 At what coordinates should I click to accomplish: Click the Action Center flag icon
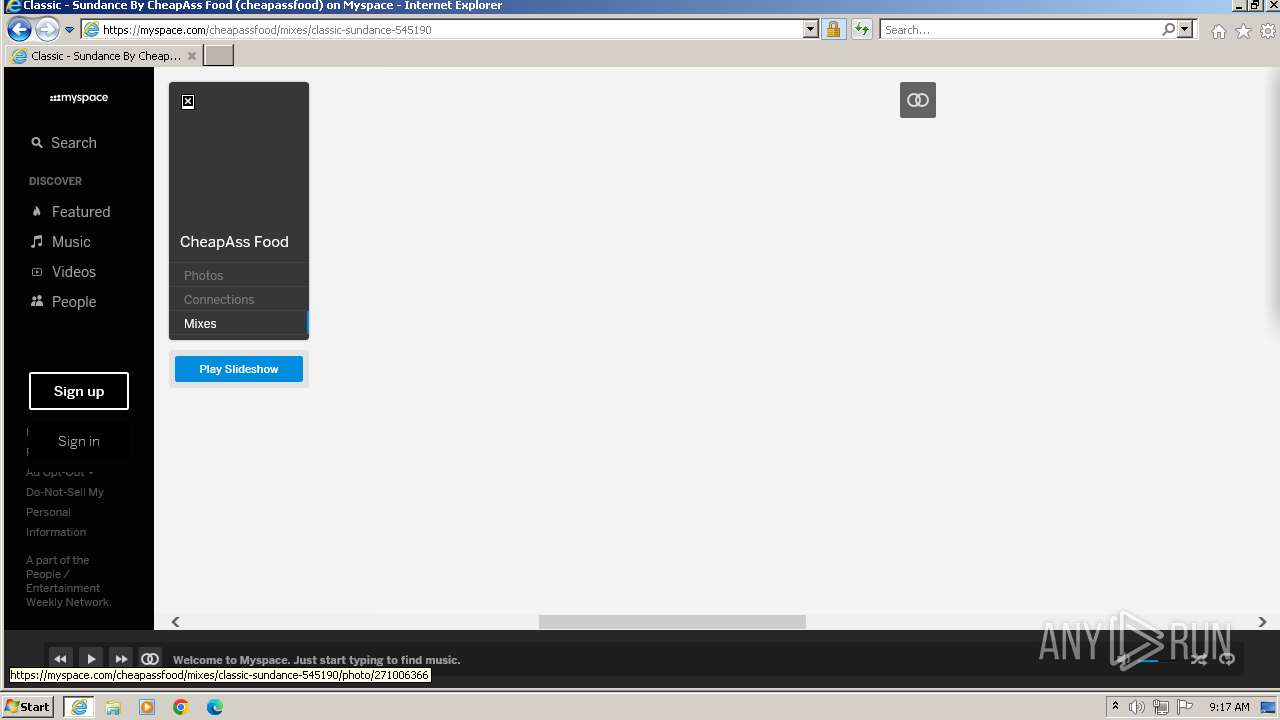coord(1185,707)
